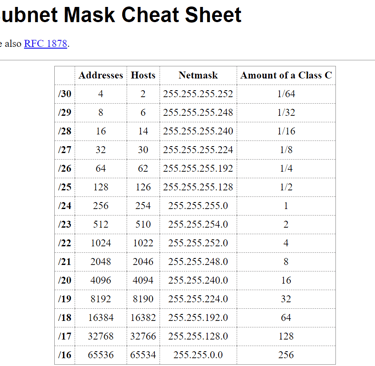
Task: Click the /20 row label
Action: 65,281
